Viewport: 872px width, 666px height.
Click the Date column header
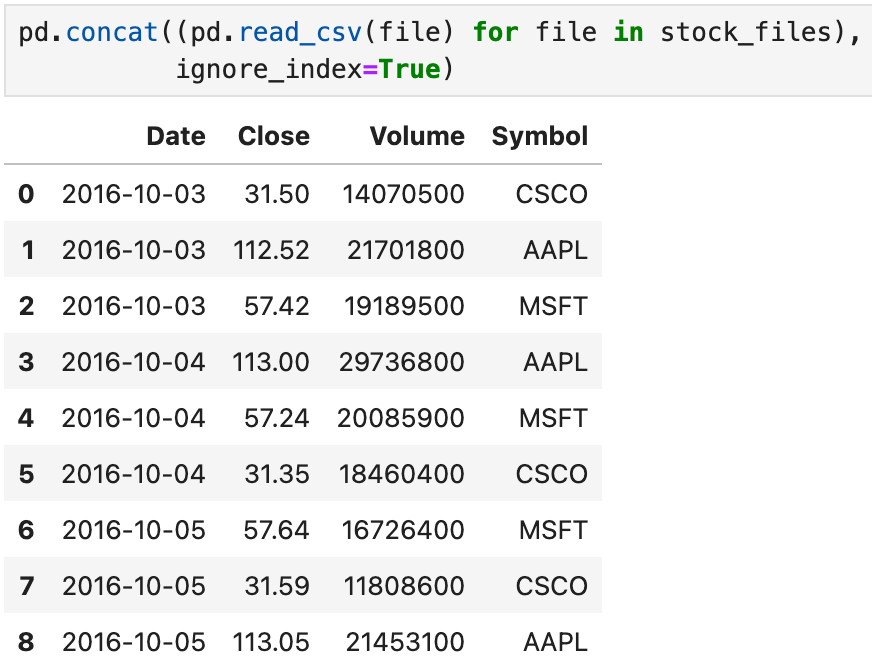176,136
